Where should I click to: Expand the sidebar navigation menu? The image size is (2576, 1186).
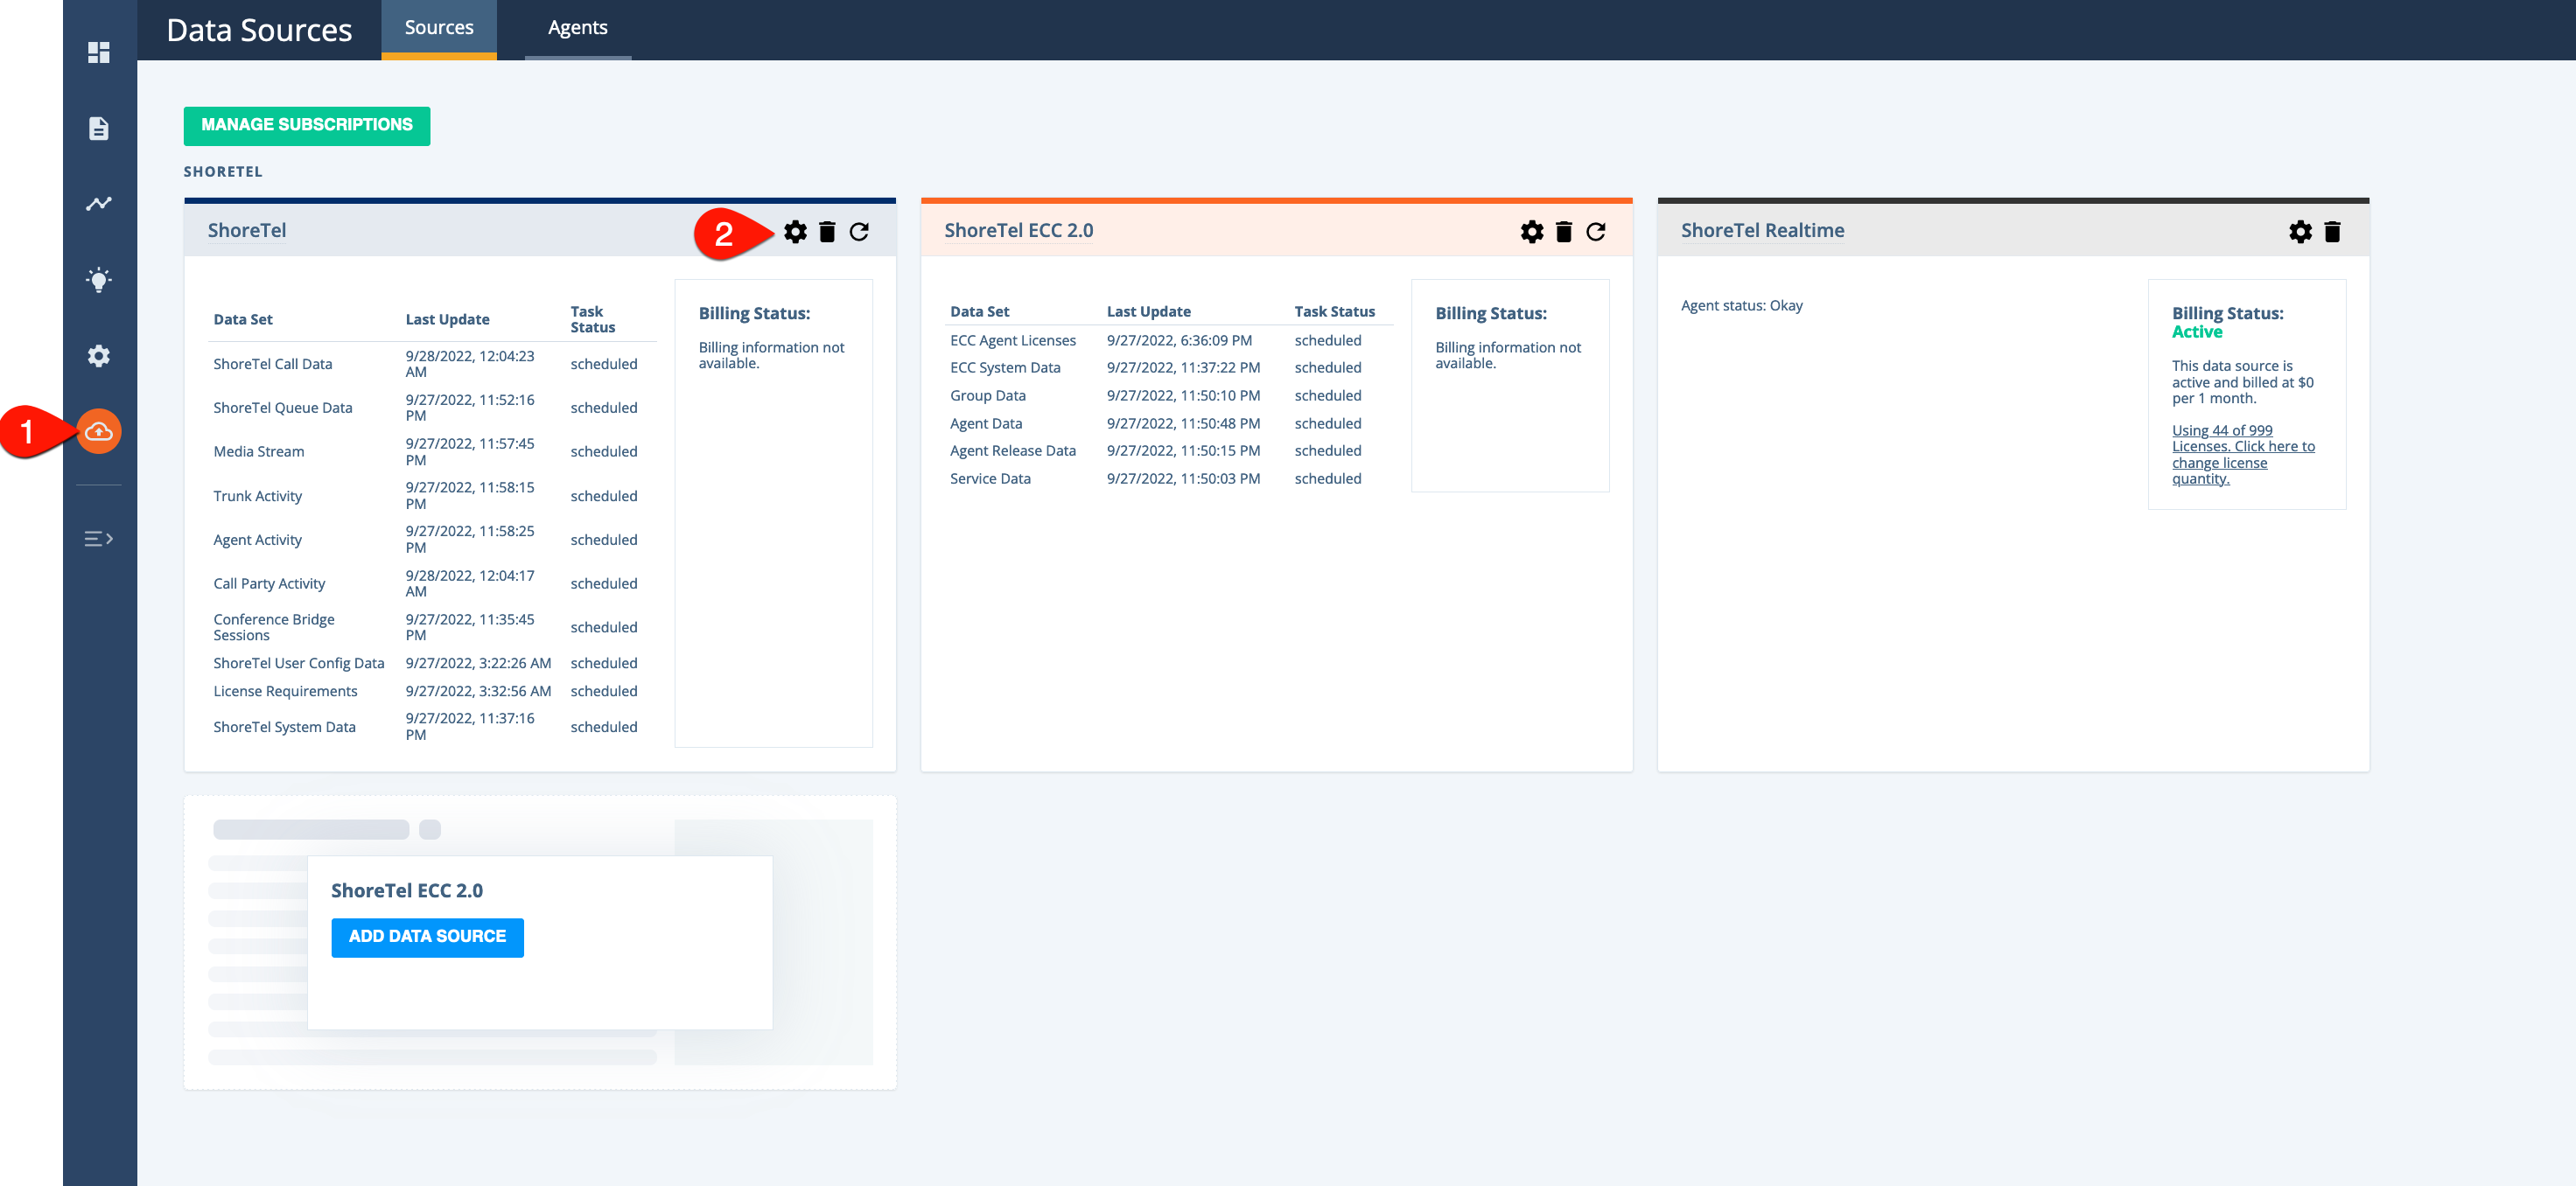pos(98,539)
